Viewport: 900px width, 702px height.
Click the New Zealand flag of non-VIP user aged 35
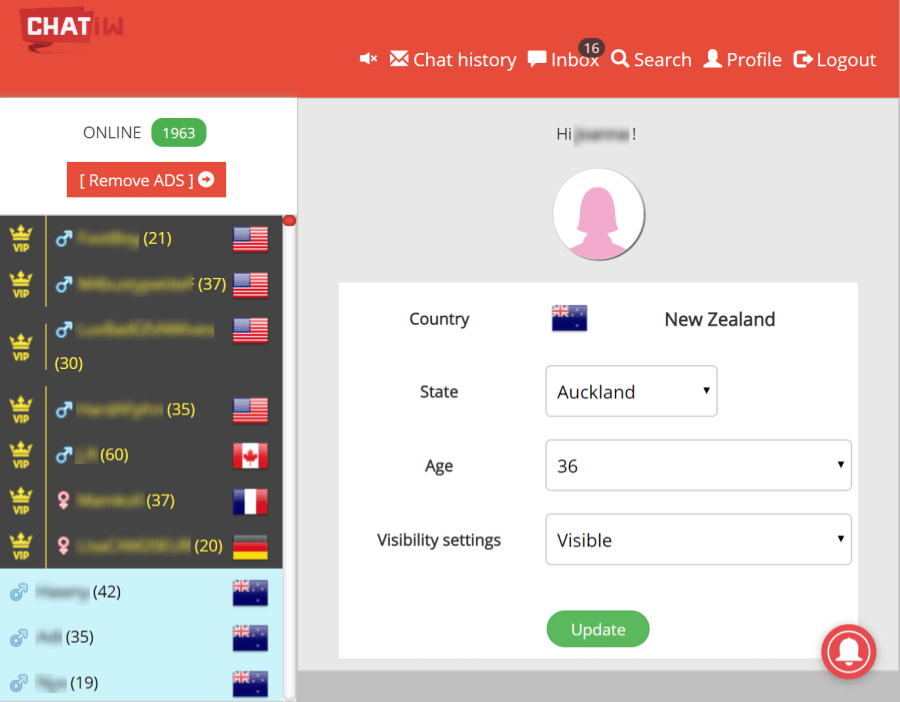click(x=250, y=638)
